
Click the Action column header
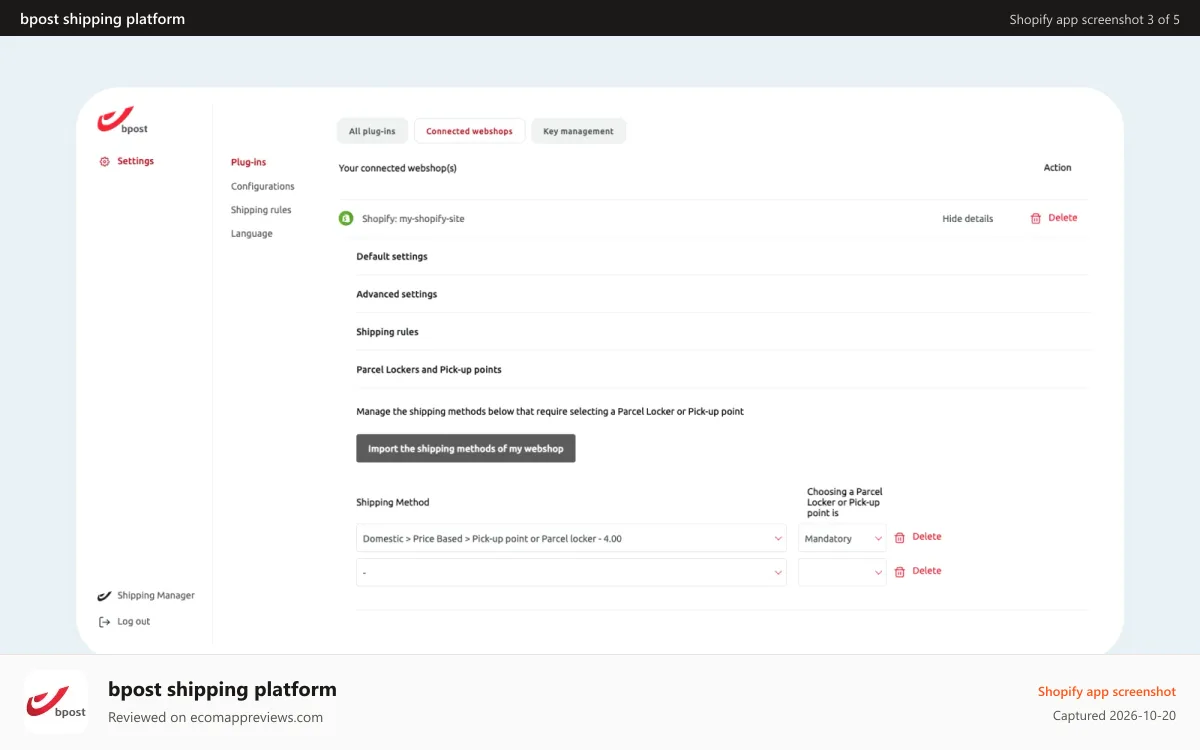pos(1057,168)
